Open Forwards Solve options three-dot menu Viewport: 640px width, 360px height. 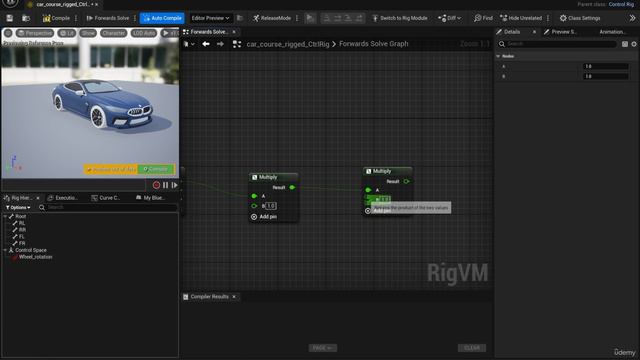[x=135, y=18]
